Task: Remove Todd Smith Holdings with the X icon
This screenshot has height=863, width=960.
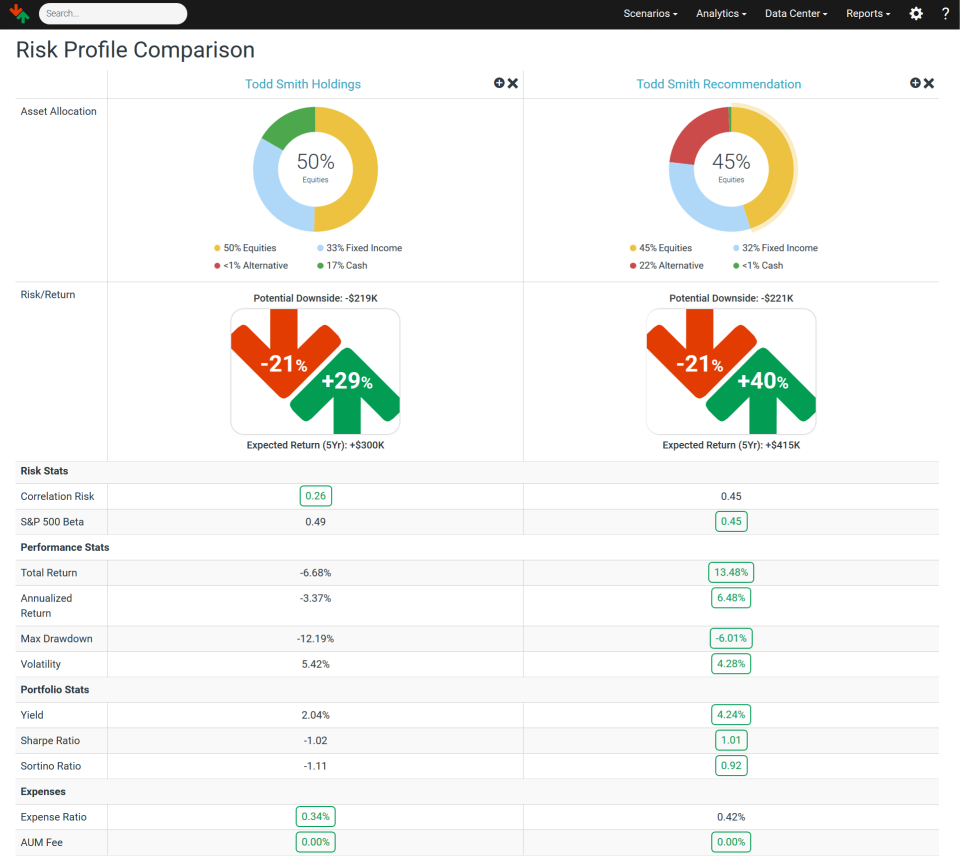Action: pyautogui.click(x=513, y=83)
